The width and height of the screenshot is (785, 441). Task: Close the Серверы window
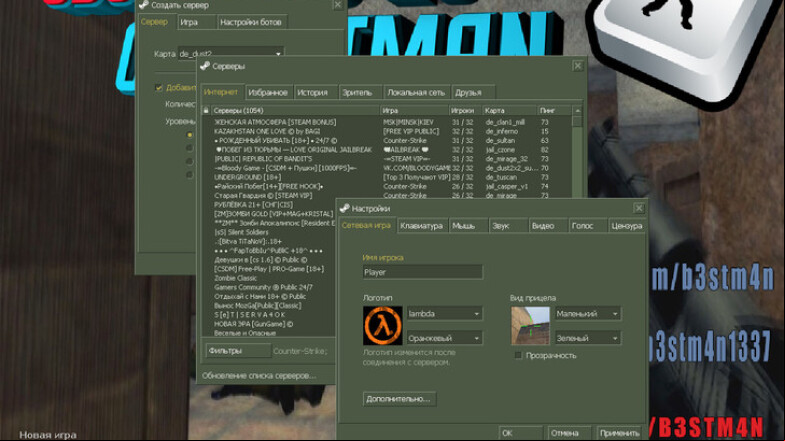point(578,66)
